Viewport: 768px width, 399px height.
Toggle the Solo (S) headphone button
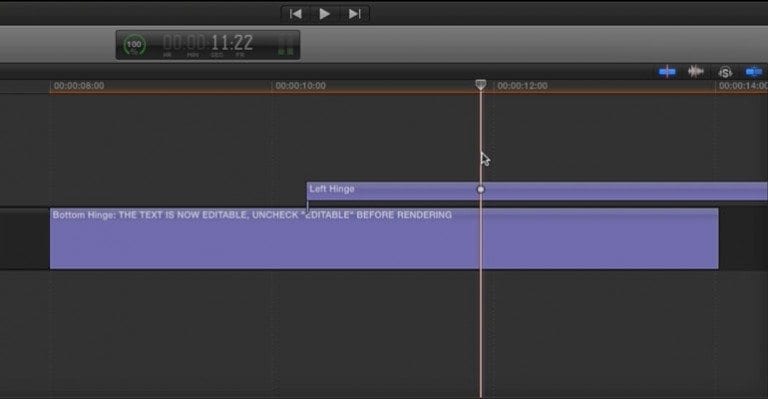click(725, 72)
